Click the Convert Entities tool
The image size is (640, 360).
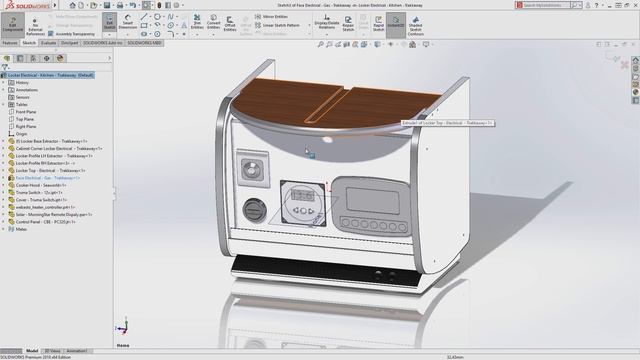213,22
